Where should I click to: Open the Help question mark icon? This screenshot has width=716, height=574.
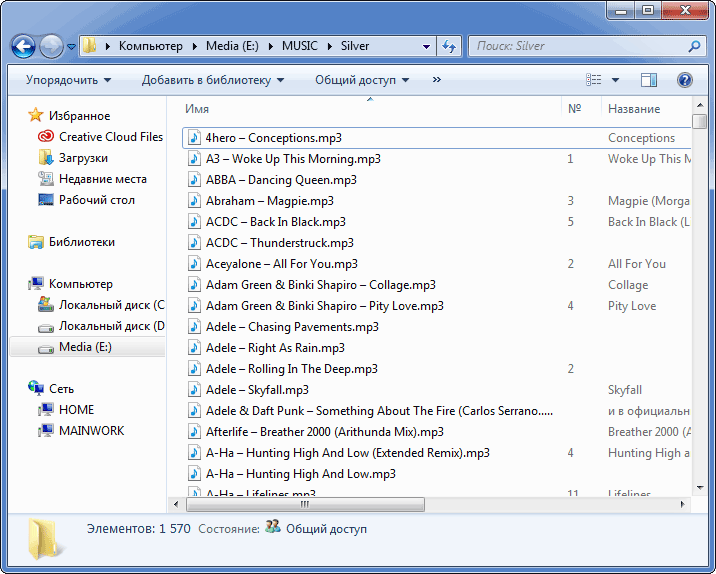[685, 80]
